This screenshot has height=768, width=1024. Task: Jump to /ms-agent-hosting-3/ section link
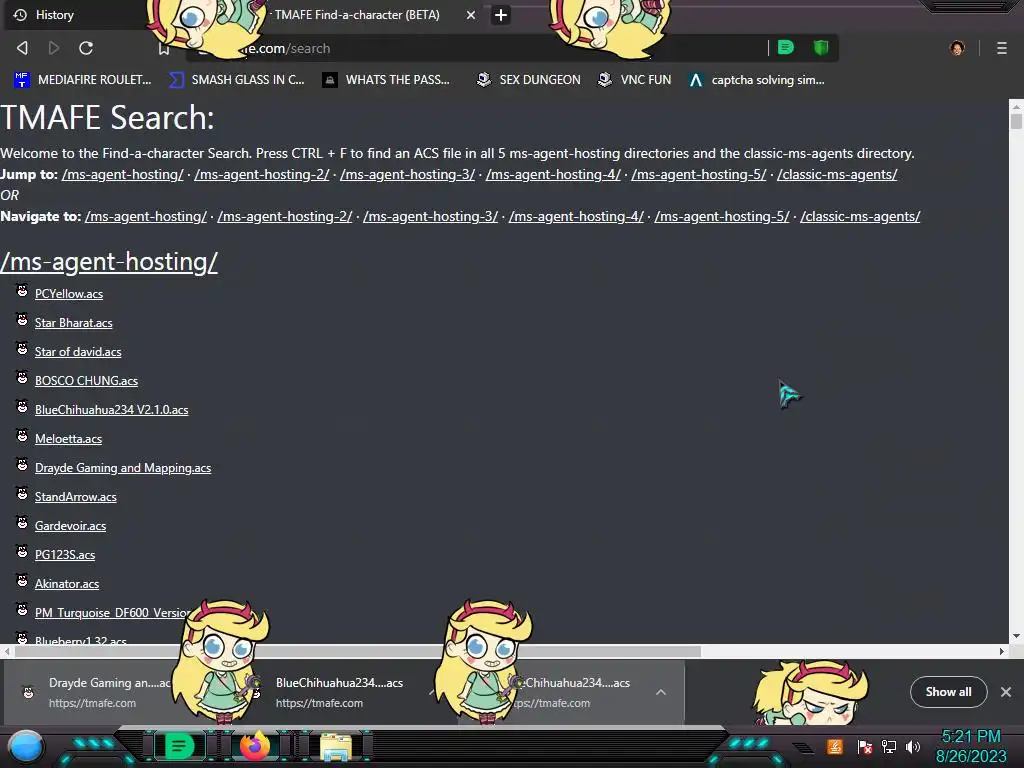point(408,174)
